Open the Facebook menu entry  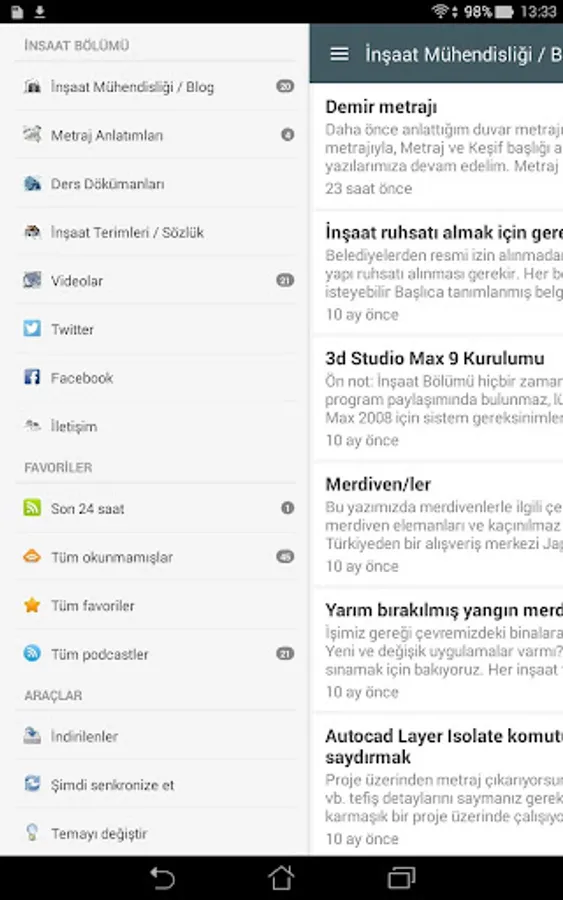(158, 378)
